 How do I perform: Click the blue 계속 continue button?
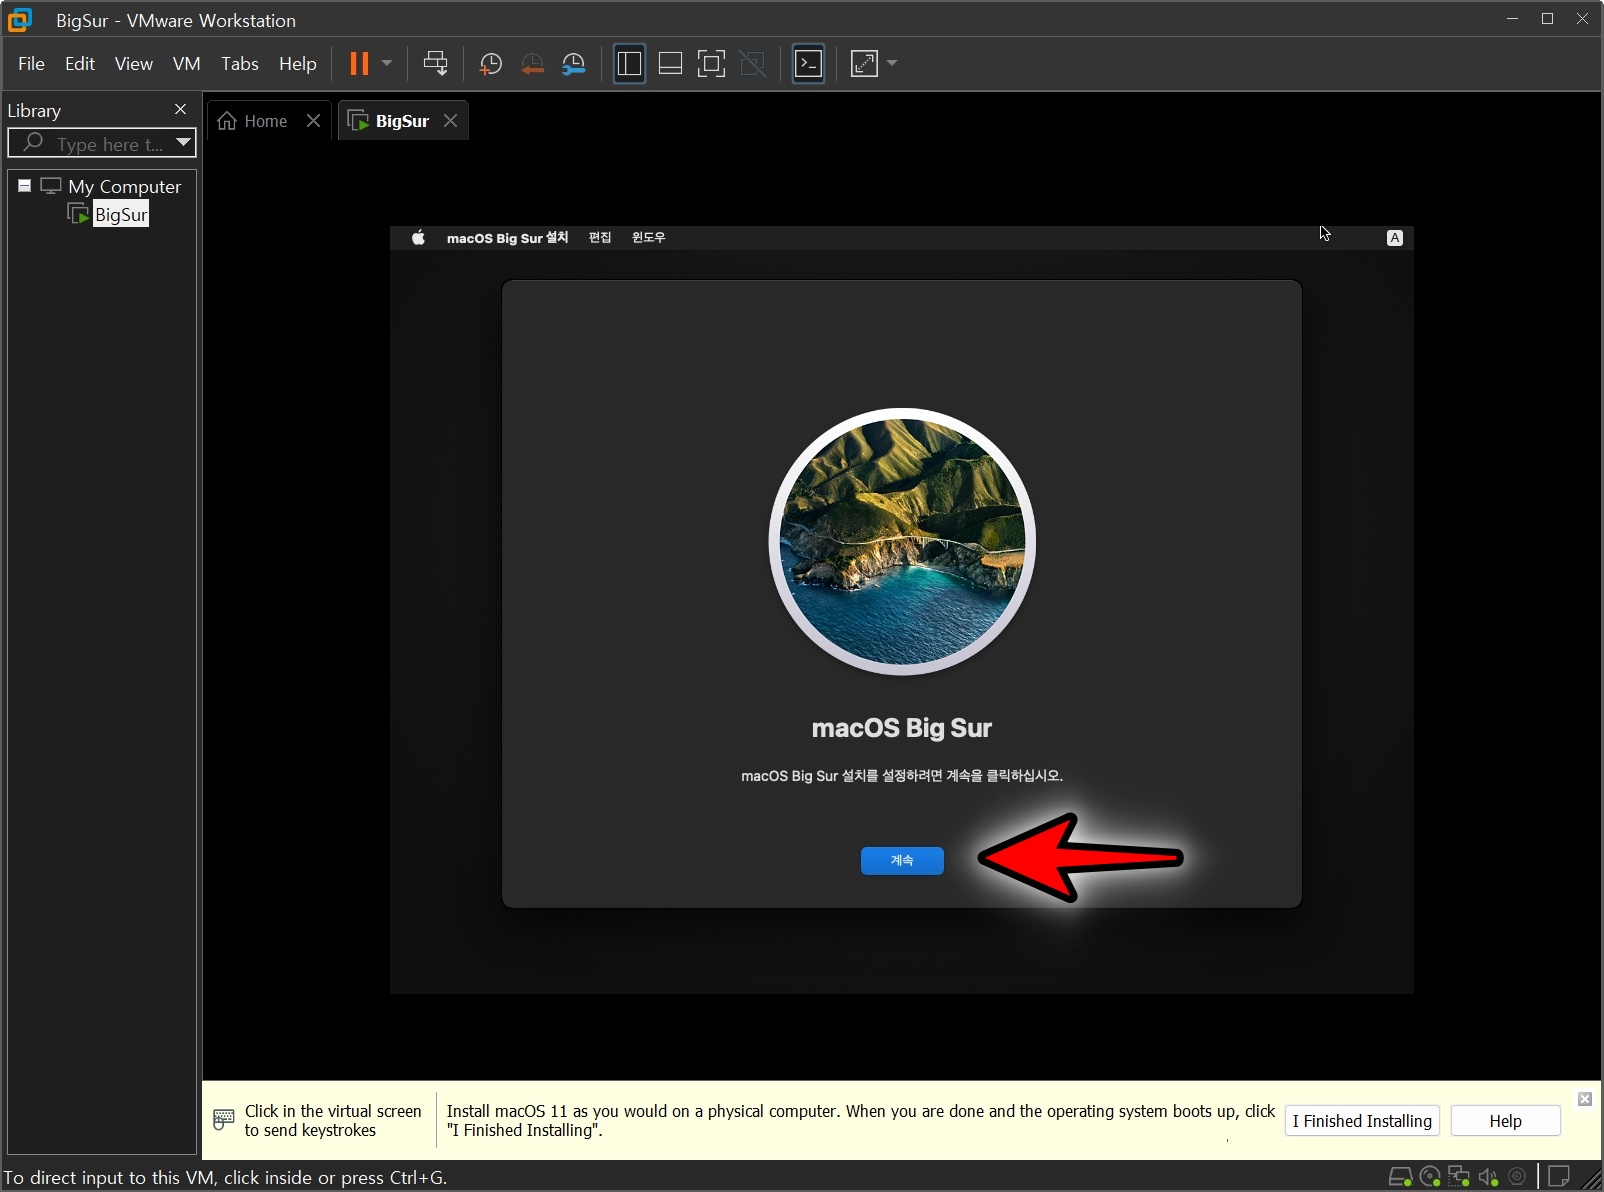click(x=902, y=860)
